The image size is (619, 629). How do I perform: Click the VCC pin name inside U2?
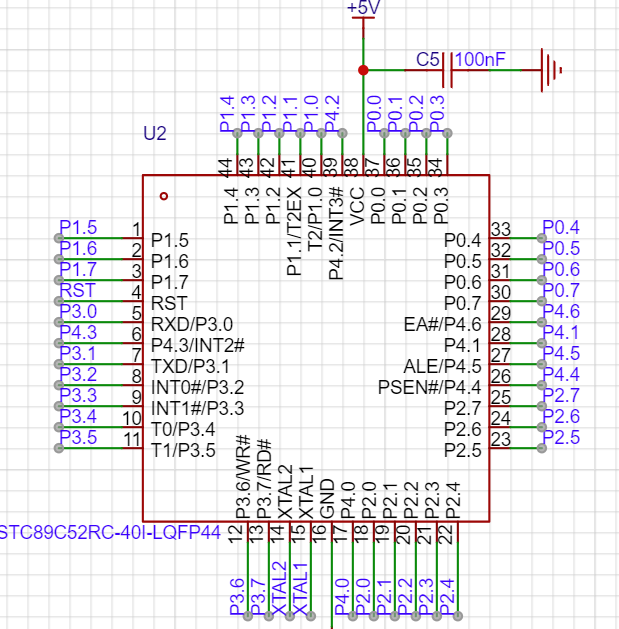click(x=356, y=206)
